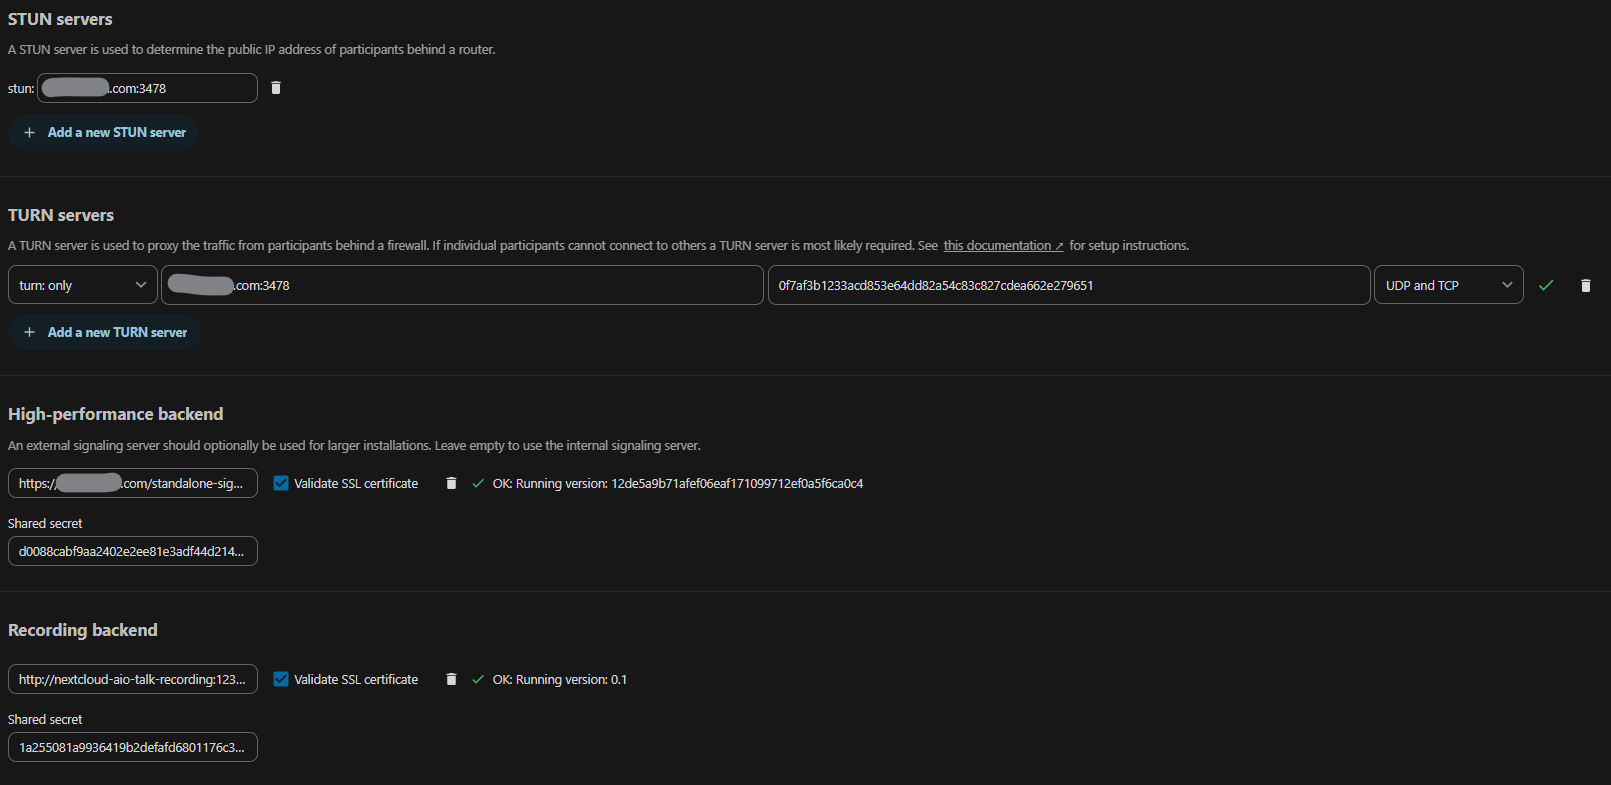
Task: Click 'Add a new STUN server' button
Action: [116, 133]
